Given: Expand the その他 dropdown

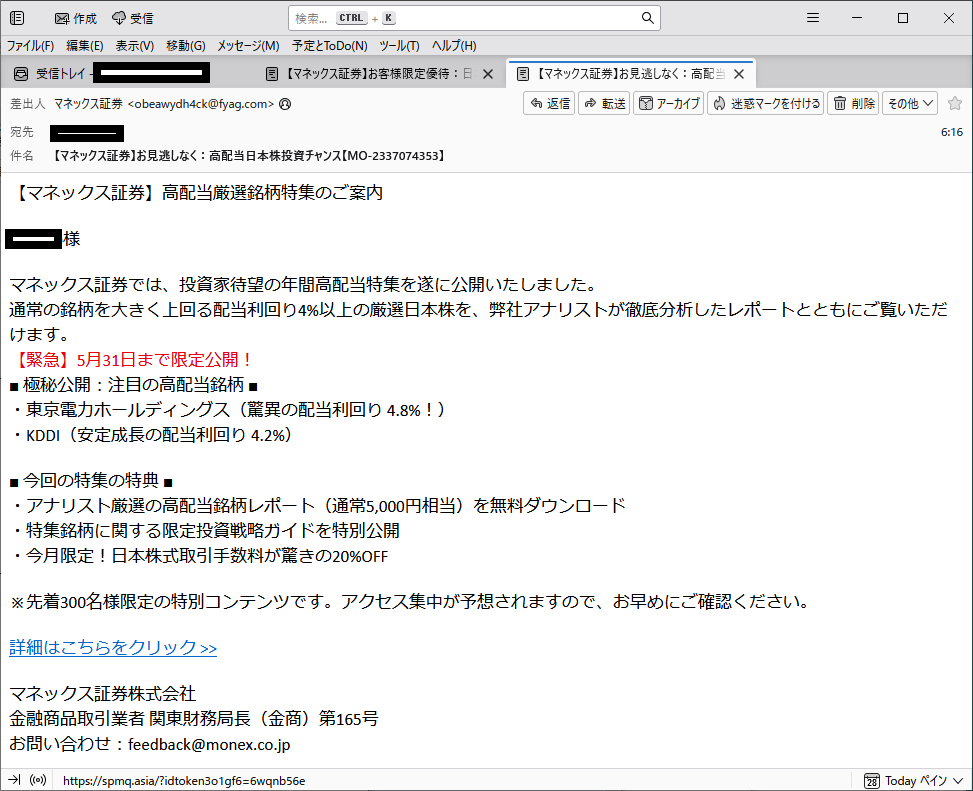Looking at the screenshot, I should (910, 104).
